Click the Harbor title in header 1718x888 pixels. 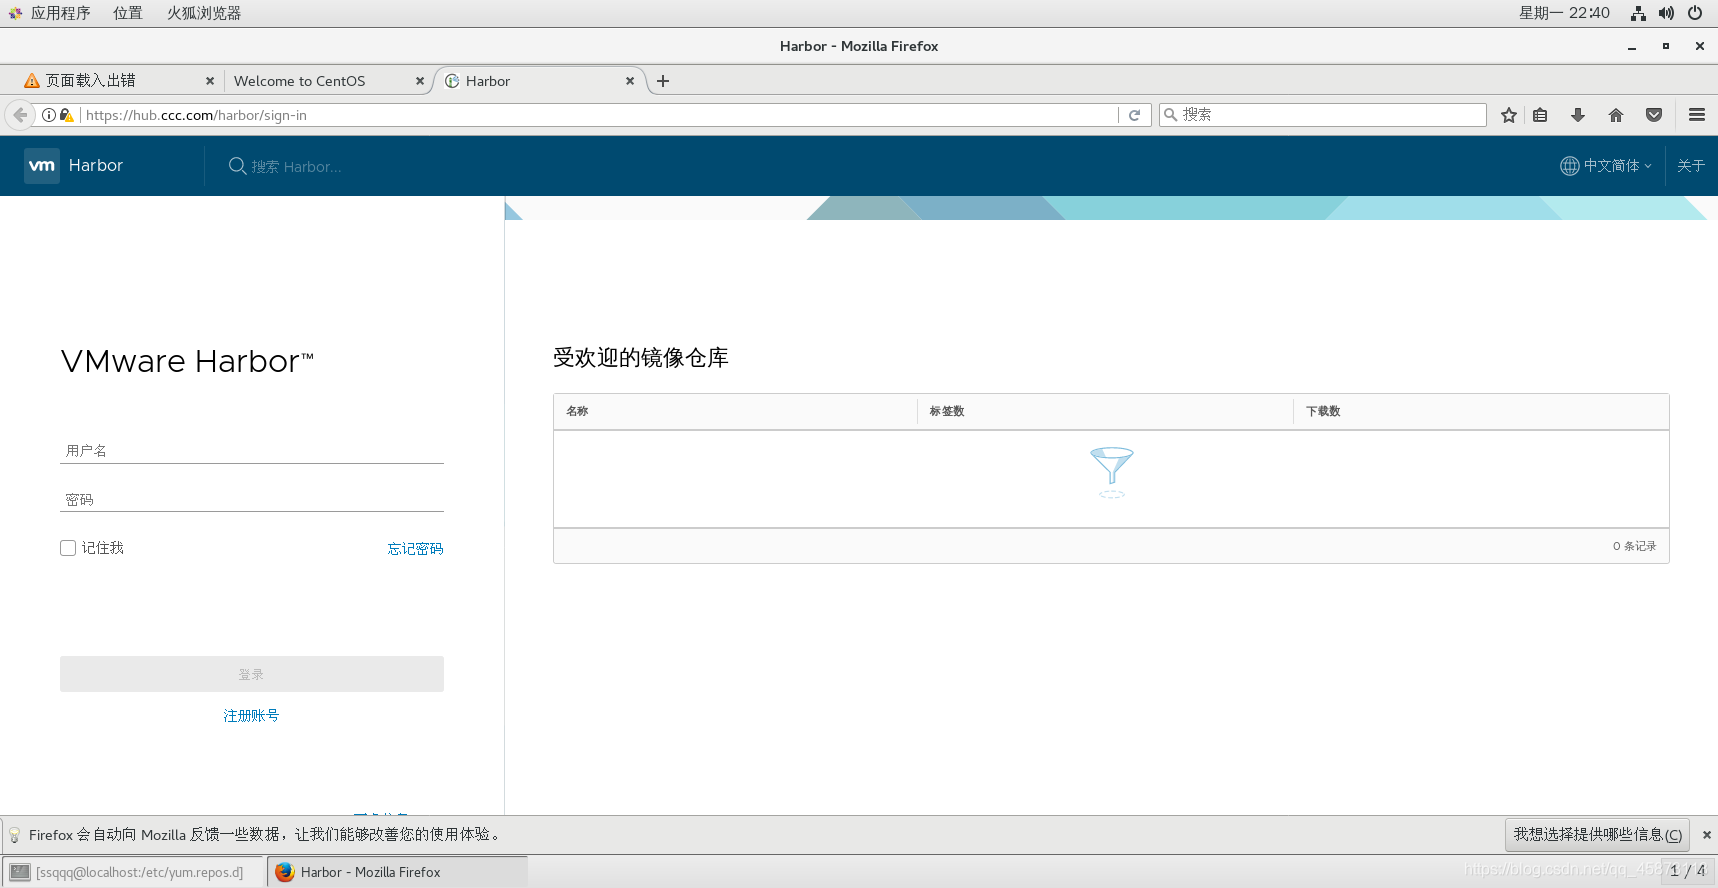coord(96,166)
